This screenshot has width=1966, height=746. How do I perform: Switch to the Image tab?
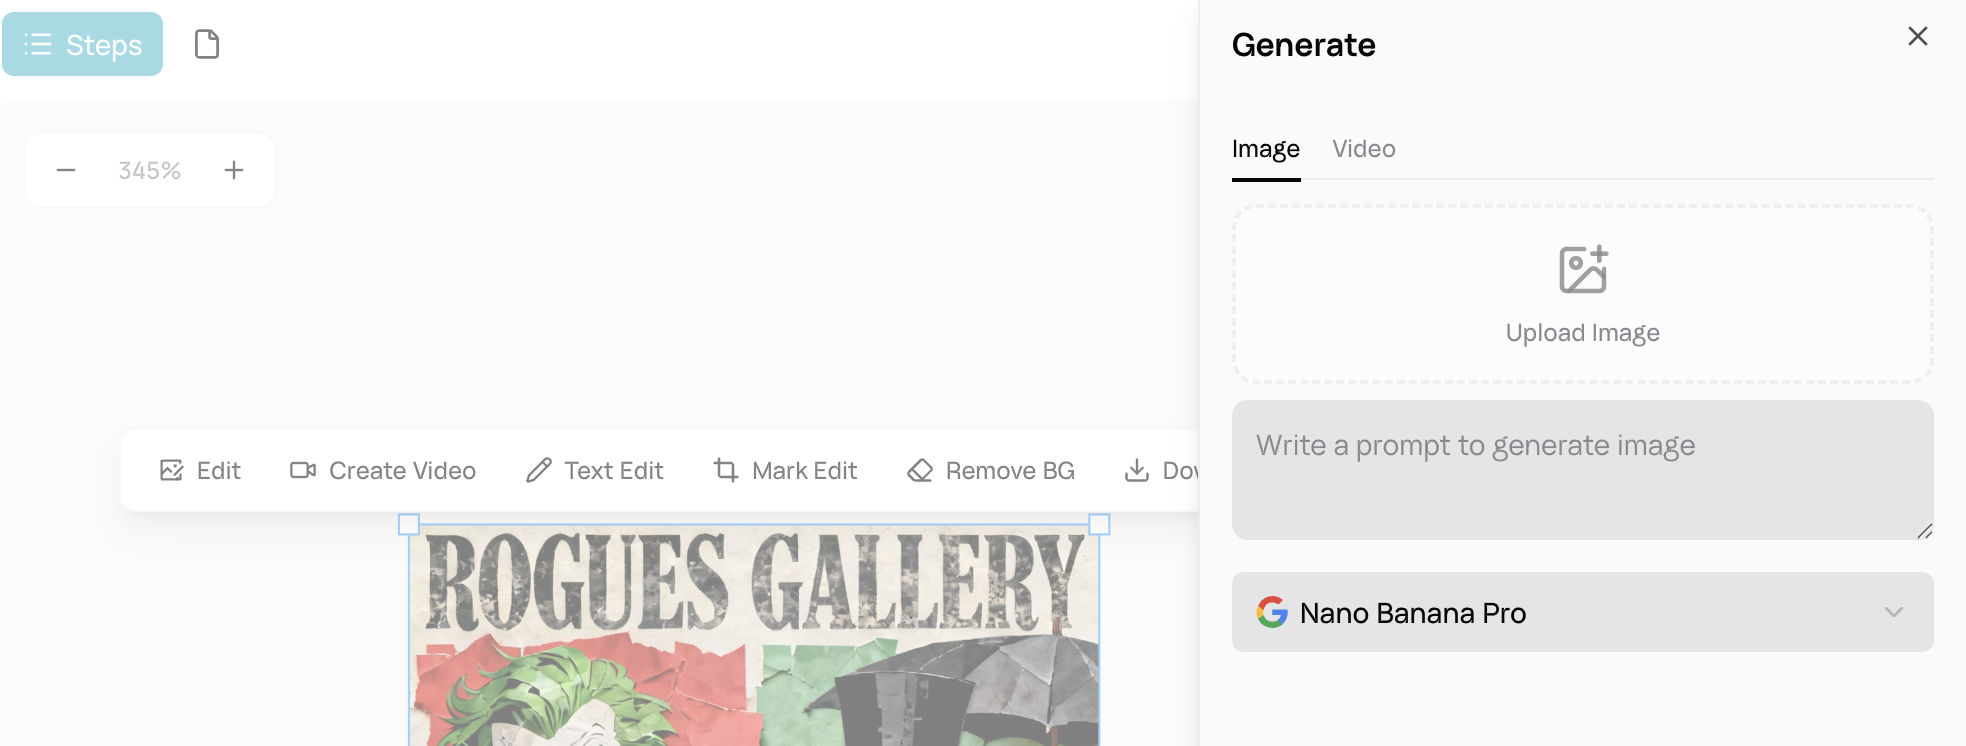coord(1266,149)
